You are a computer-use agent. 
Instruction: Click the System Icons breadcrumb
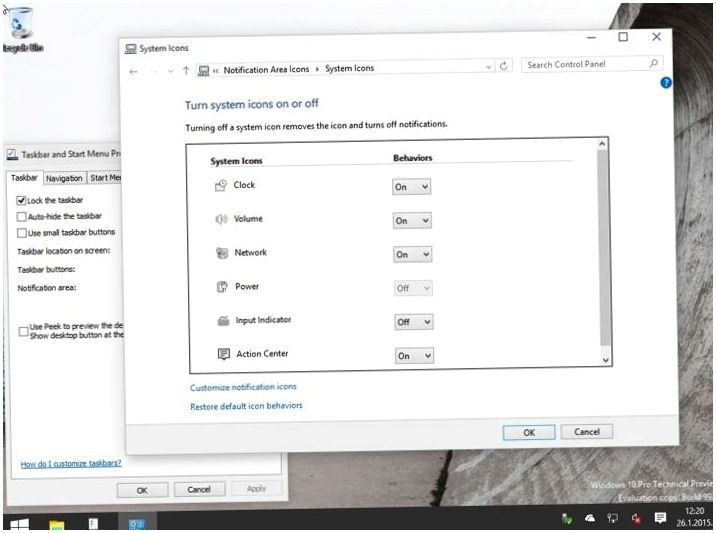point(349,68)
